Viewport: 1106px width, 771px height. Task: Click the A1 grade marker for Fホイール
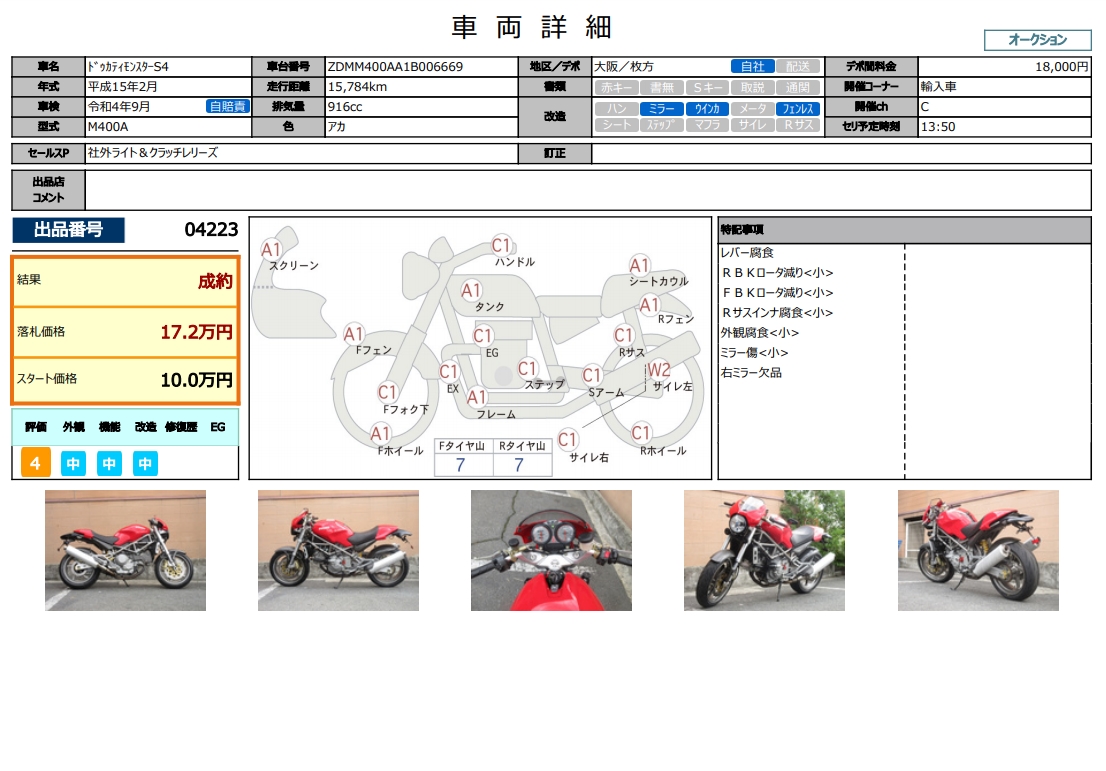point(380,433)
